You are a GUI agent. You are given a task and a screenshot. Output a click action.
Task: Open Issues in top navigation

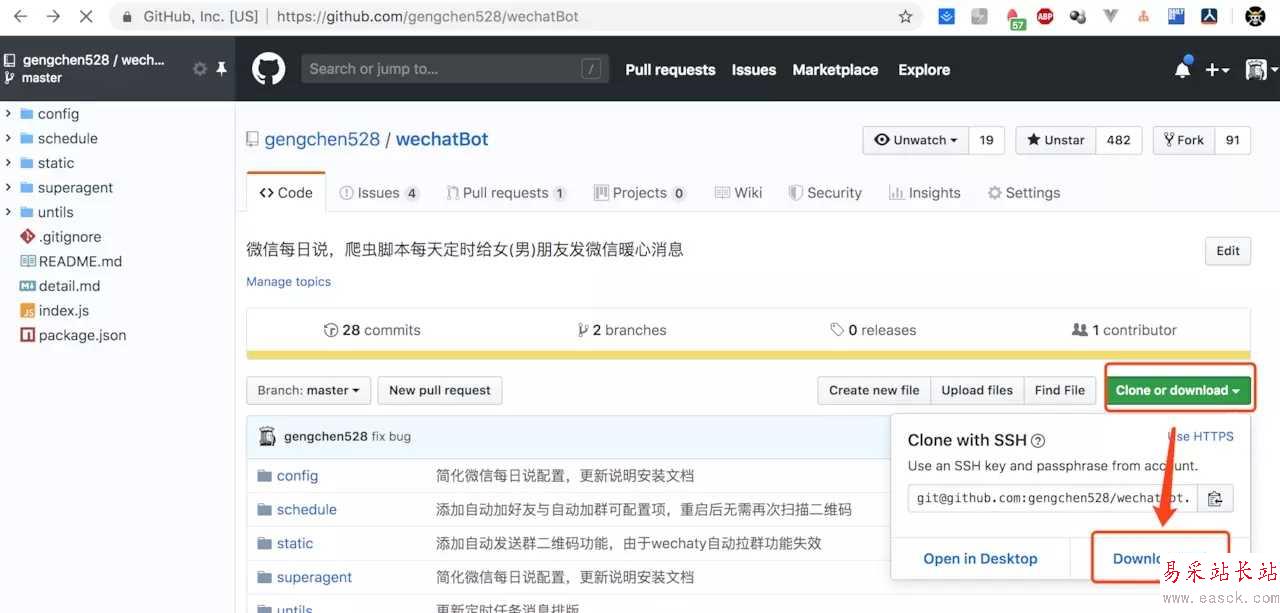pos(754,70)
